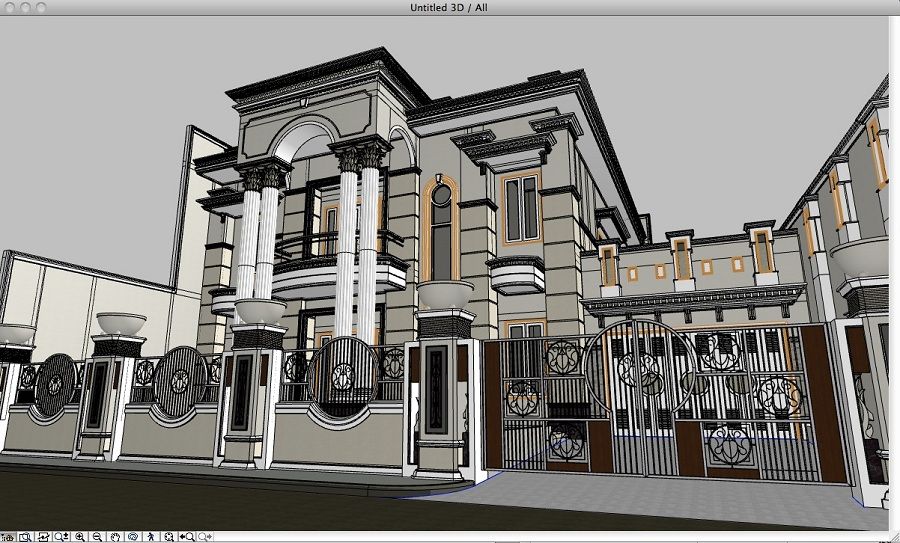This screenshot has height=543, width=900.
Task: Click the next zoom arrow icon
Action: [205, 537]
